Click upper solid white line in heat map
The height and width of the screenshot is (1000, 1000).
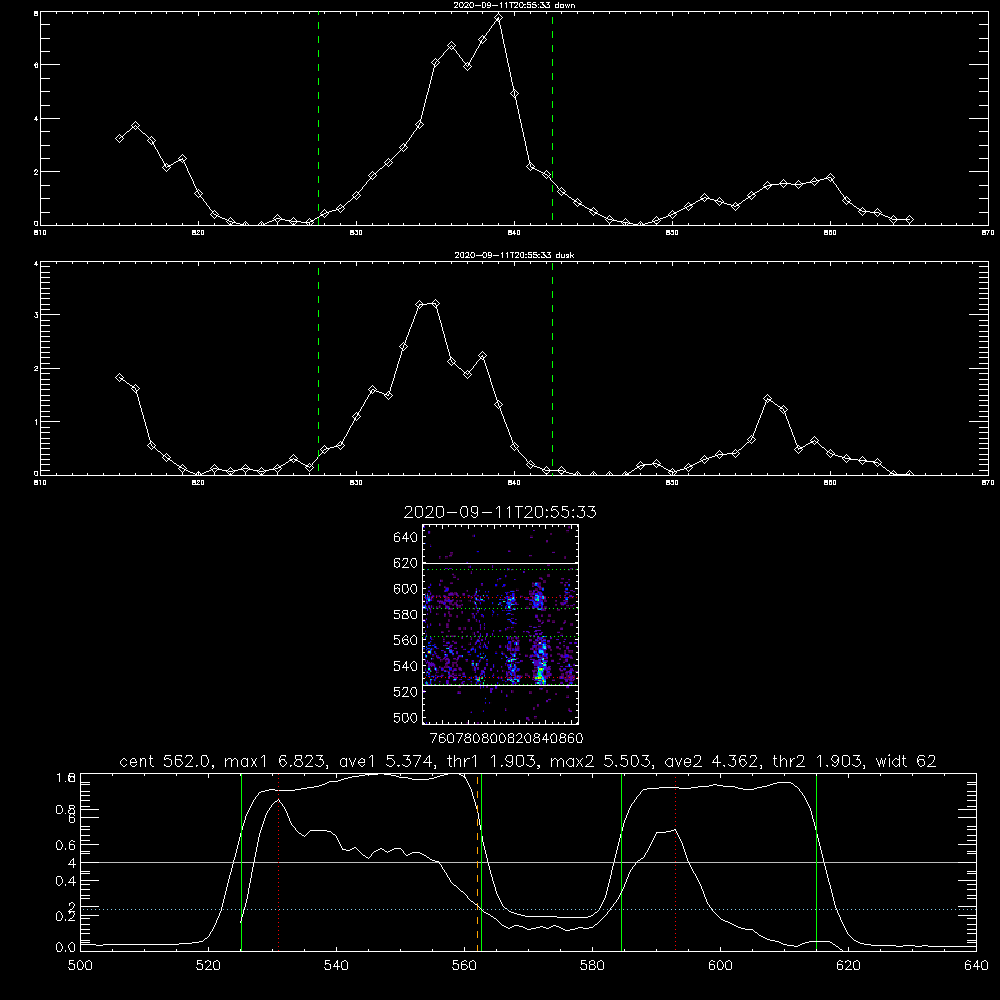coord(501,564)
